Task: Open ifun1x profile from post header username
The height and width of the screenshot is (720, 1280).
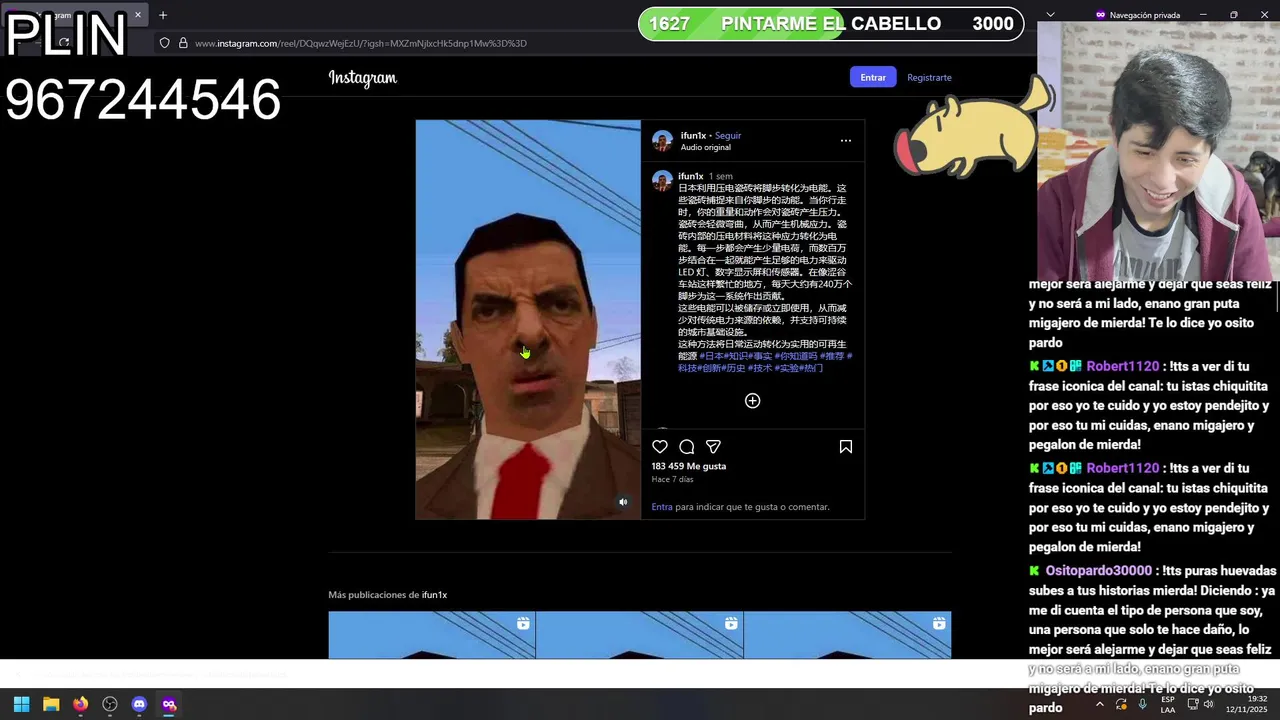Action: (x=693, y=135)
